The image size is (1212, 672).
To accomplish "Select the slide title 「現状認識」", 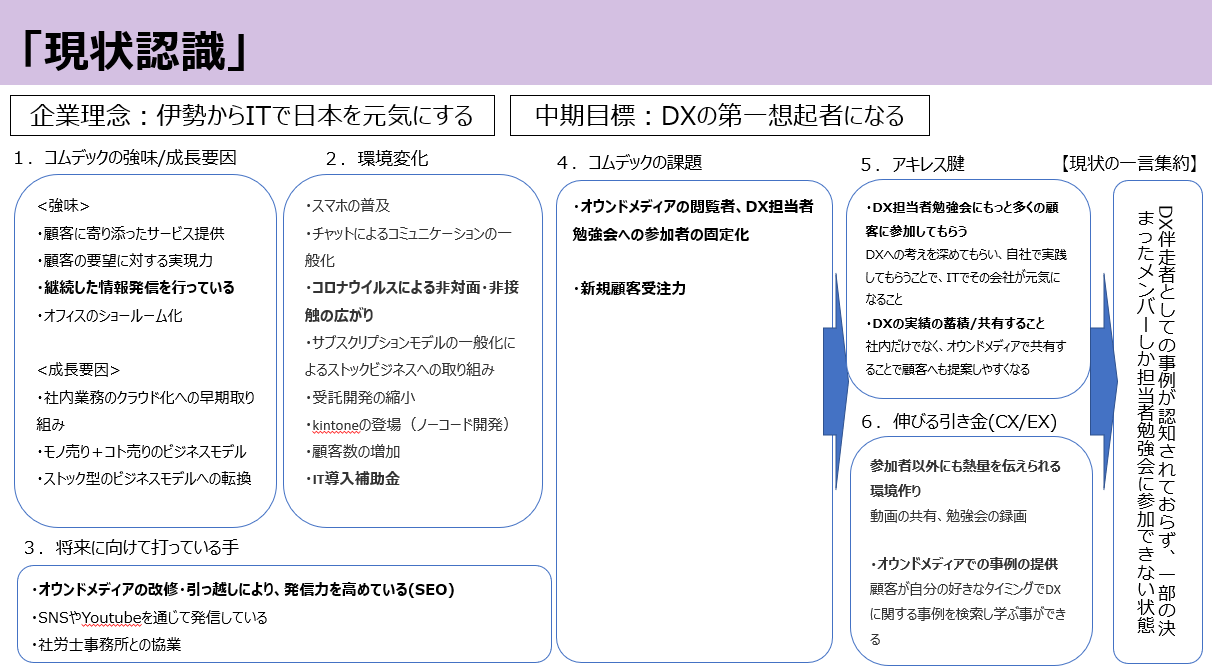I will [x=132, y=52].
